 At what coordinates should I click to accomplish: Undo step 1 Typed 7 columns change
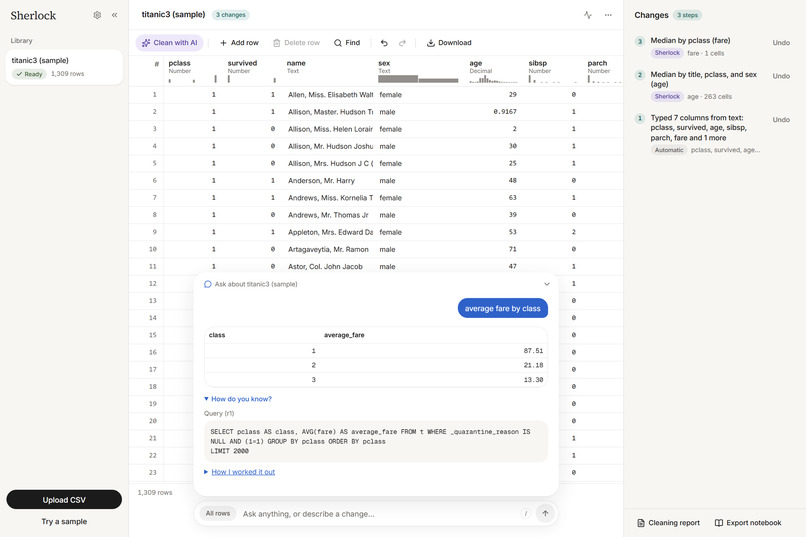tap(781, 120)
